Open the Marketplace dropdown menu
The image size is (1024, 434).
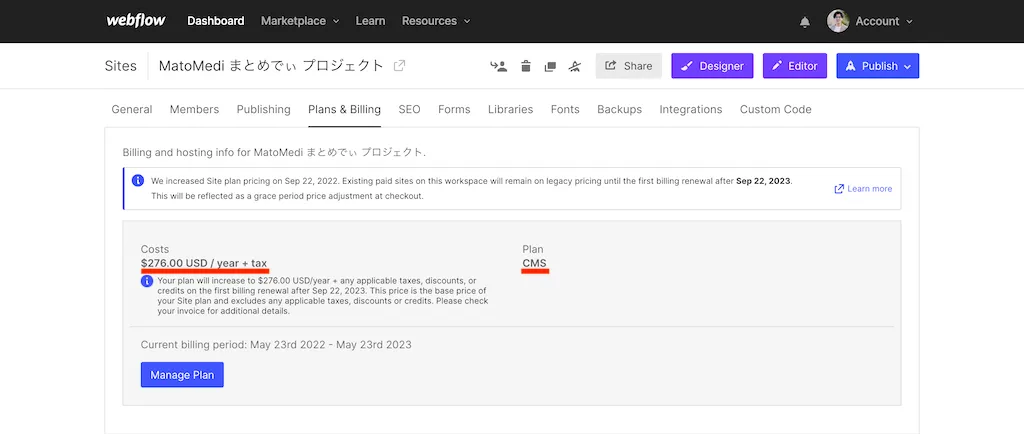(x=300, y=21)
